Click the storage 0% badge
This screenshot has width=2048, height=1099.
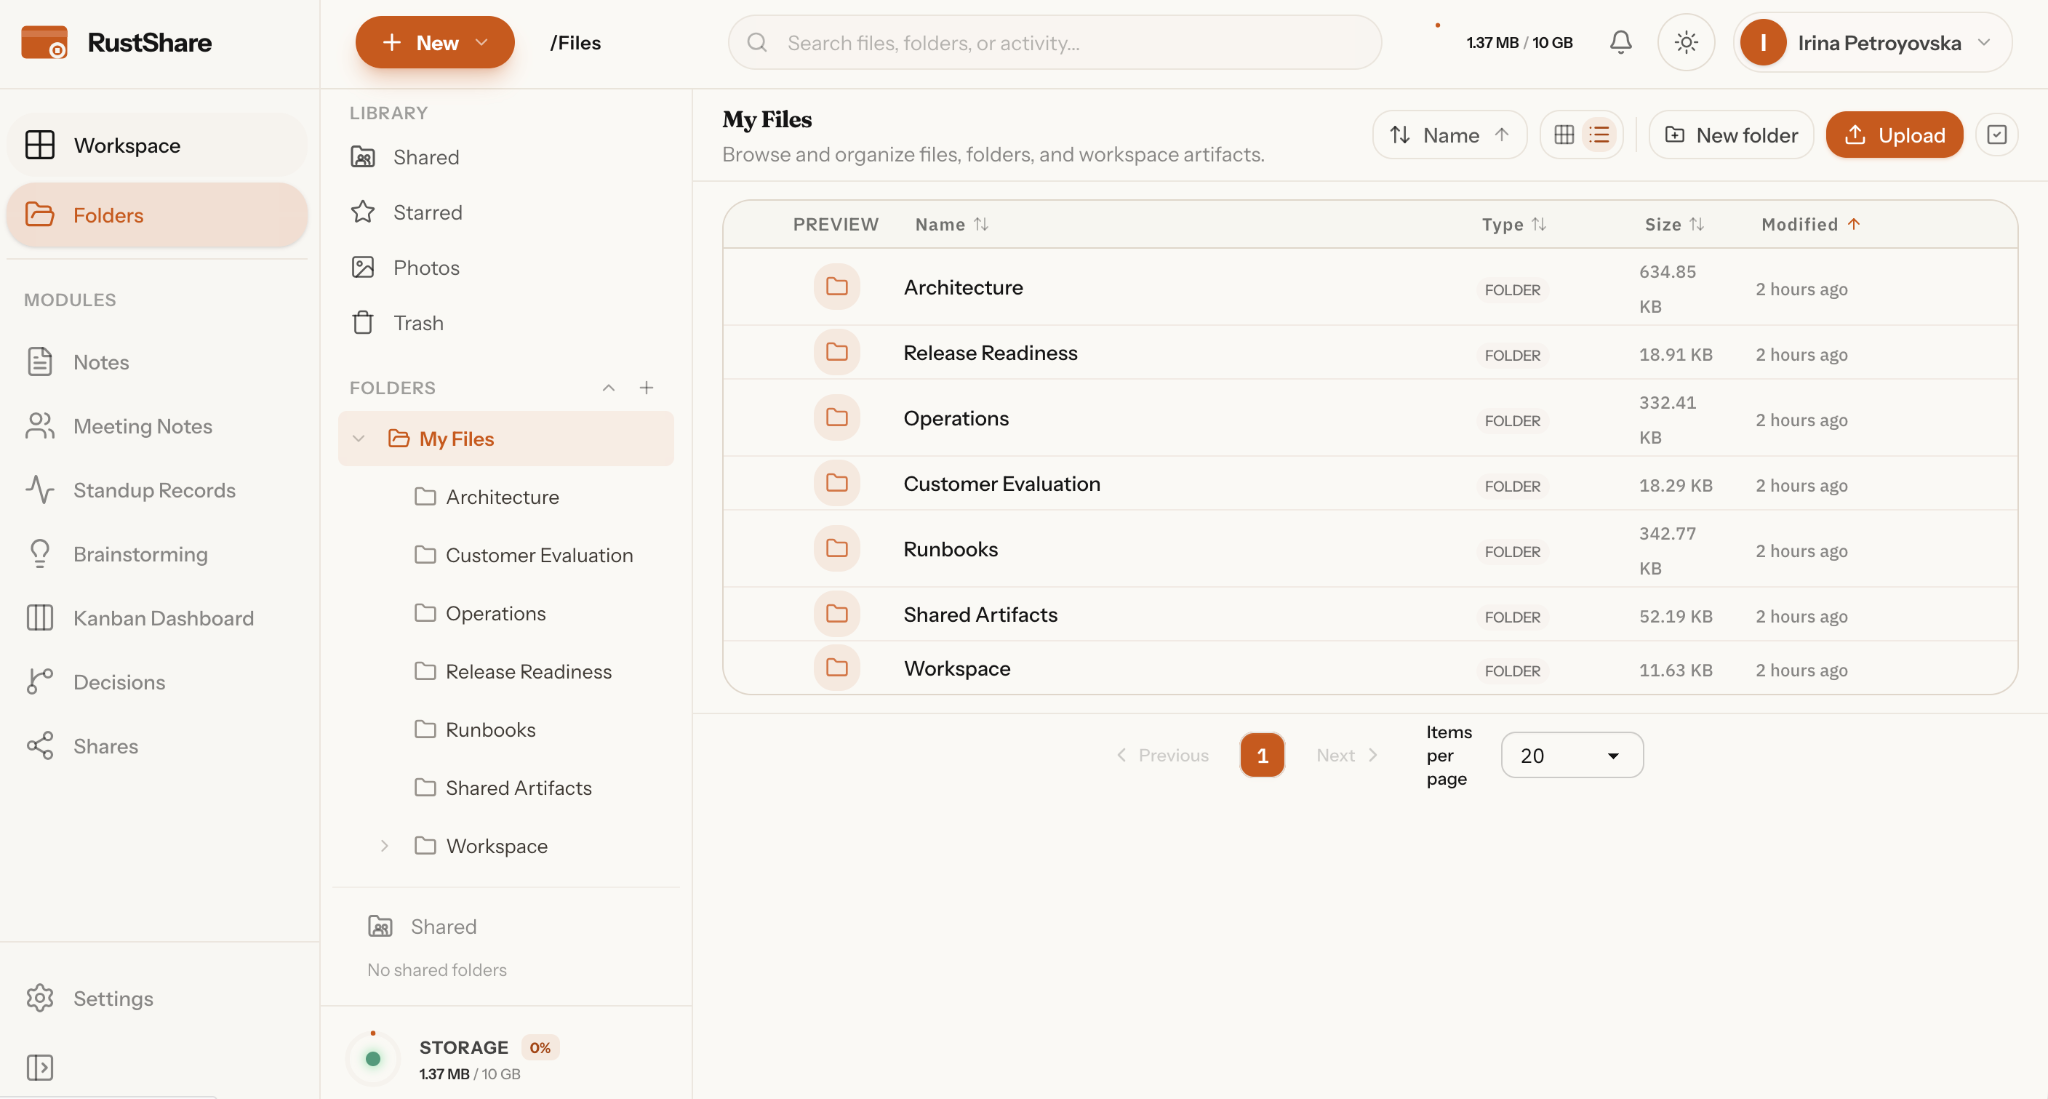pos(540,1047)
